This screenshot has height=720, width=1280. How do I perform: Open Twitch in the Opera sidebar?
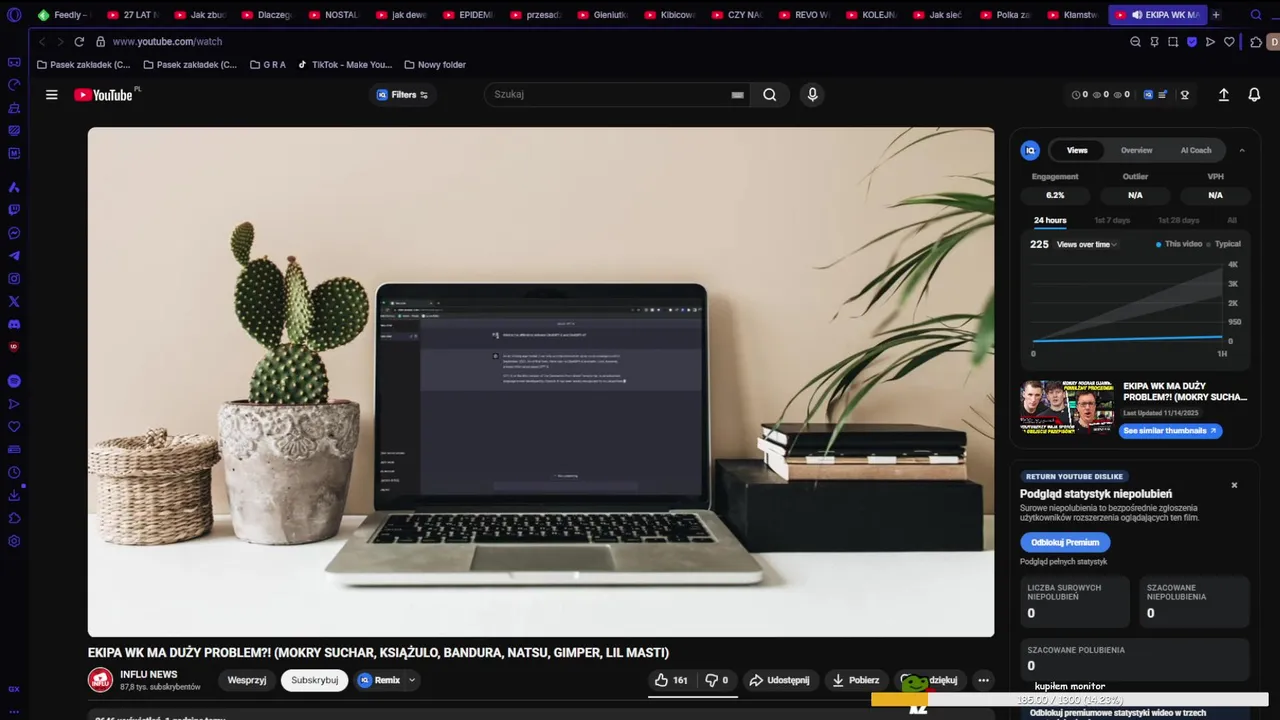click(14, 210)
